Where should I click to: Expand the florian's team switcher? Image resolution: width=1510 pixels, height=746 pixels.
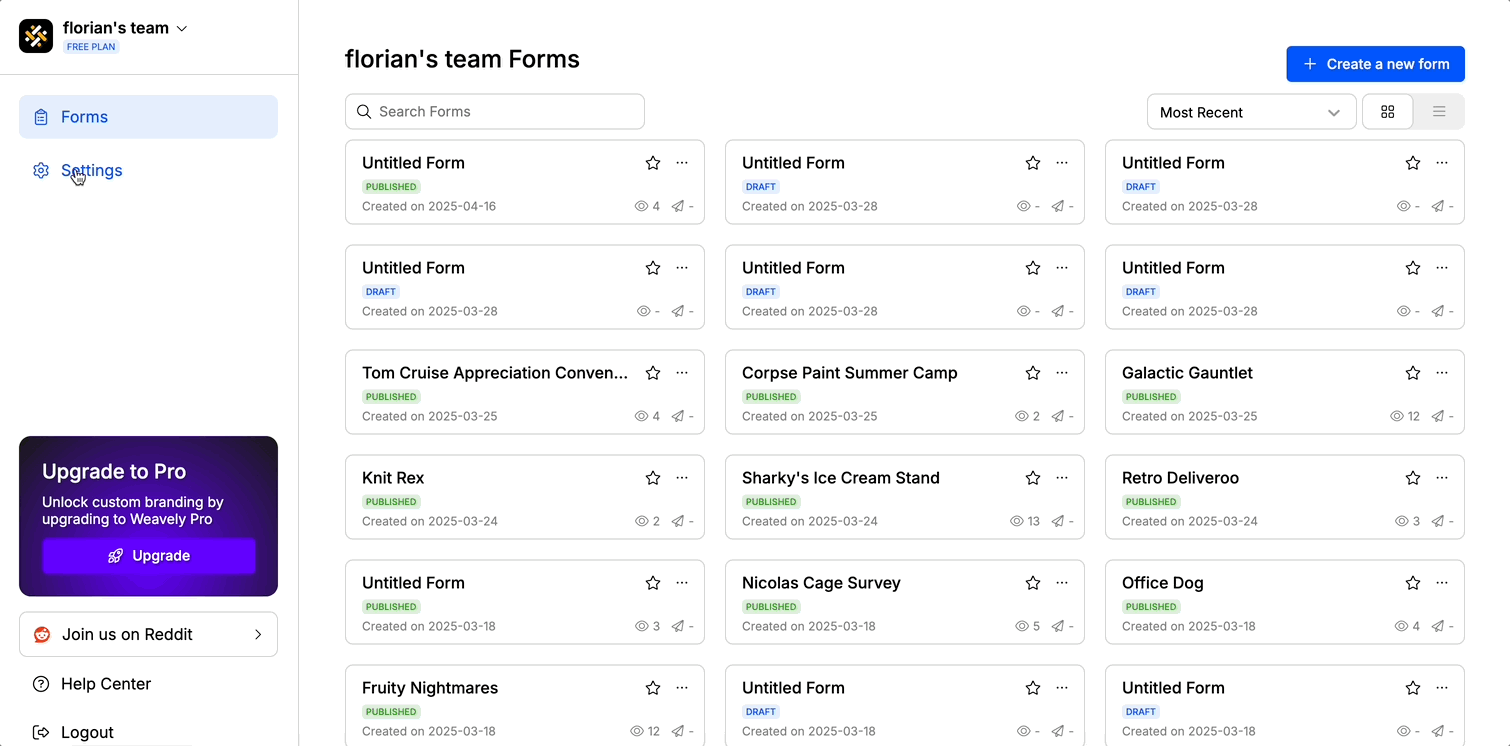[x=182, y=29]
